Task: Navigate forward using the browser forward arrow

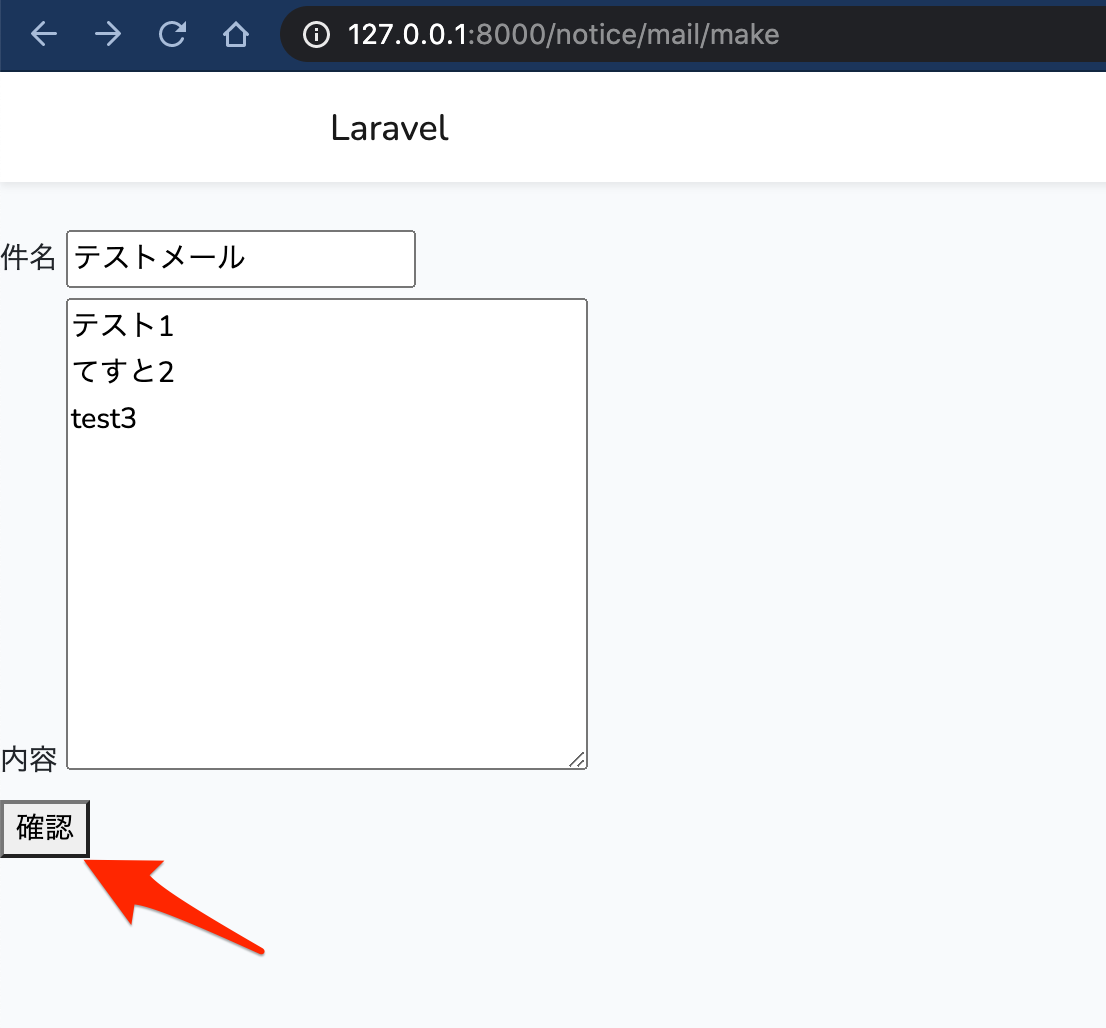Action: [x=107, y=34]
